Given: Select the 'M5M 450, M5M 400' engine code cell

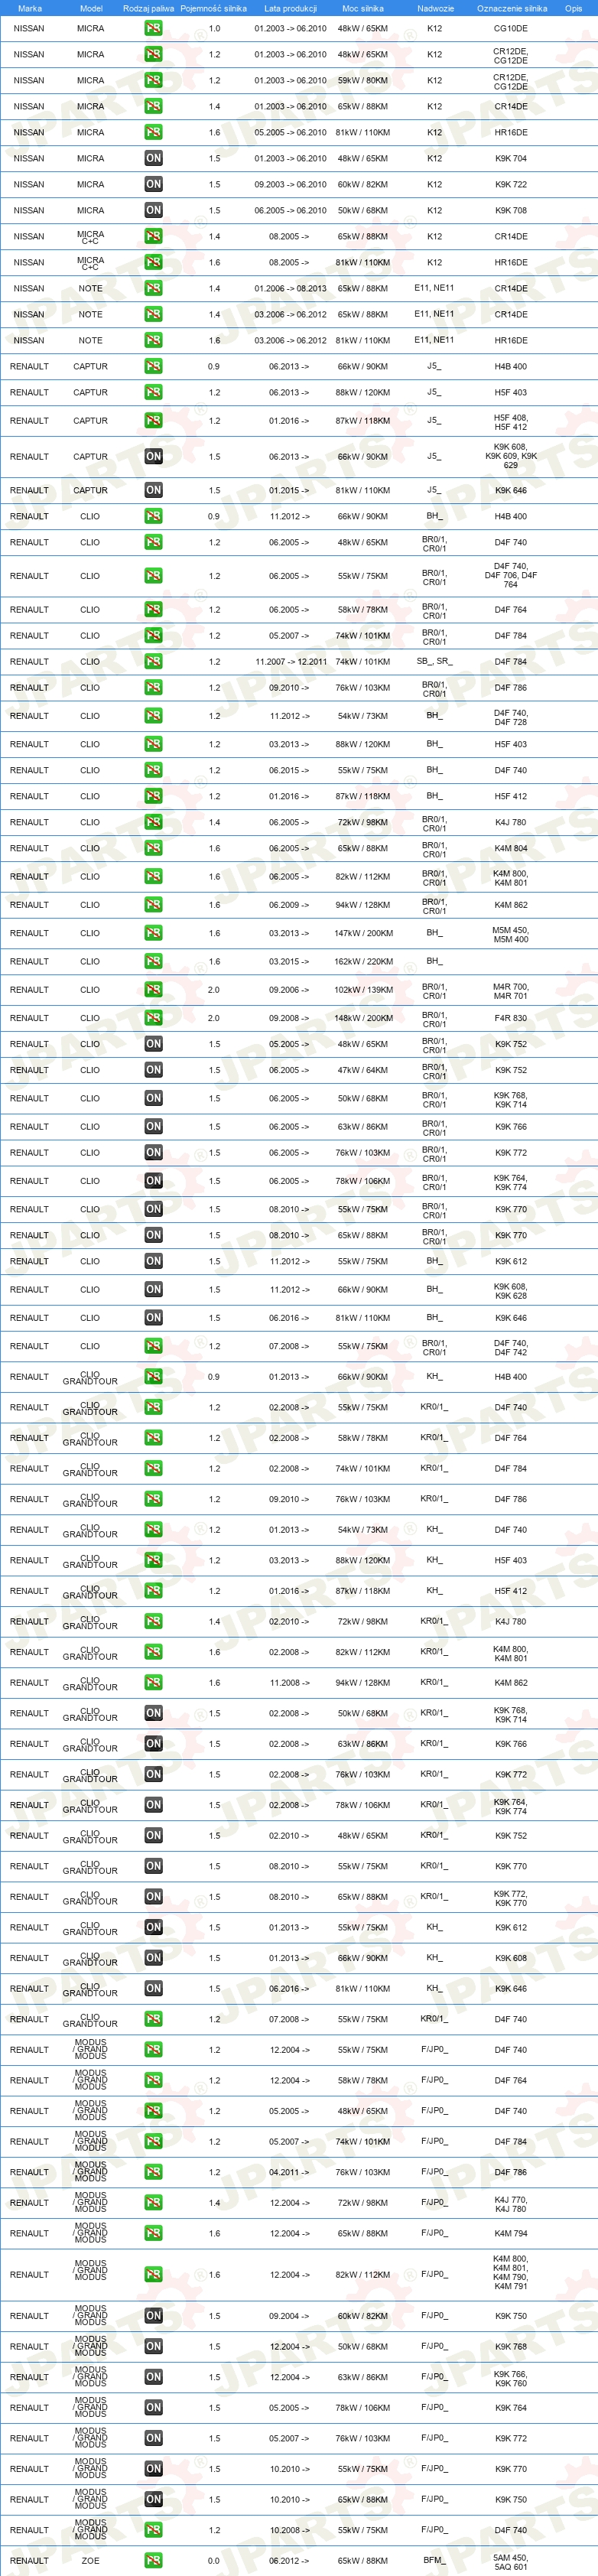Looking at the screenshot, I should click(510, 935).
